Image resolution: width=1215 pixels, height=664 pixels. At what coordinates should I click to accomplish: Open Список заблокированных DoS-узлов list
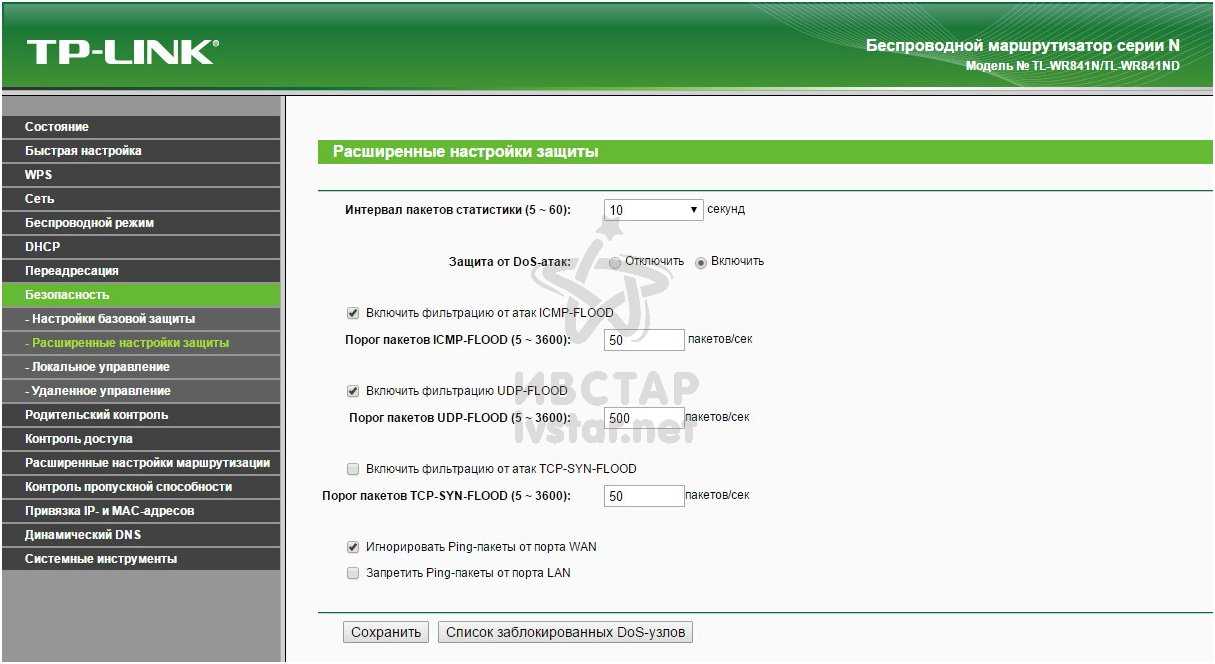tap(565, 632)
